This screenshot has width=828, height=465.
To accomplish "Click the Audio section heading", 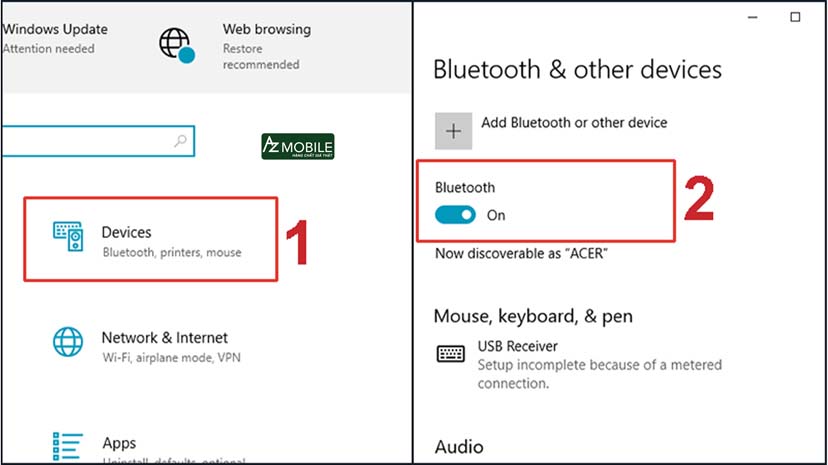I will click(459, 447).
